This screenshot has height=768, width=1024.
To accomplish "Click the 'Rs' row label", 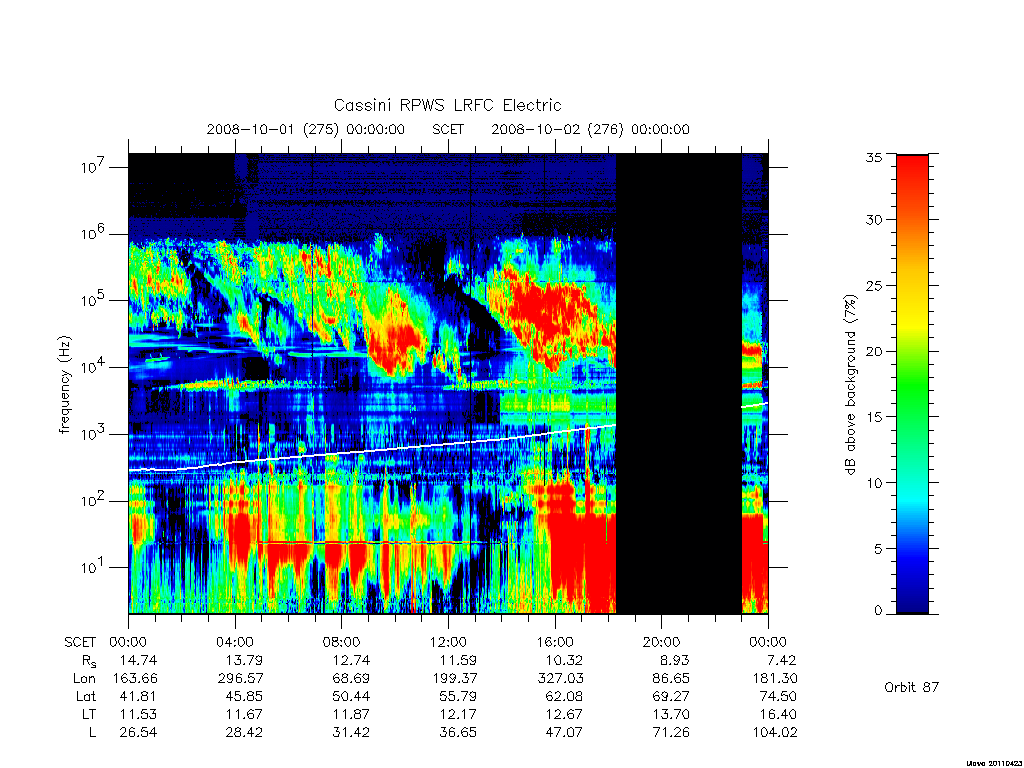I will point(89,661).
